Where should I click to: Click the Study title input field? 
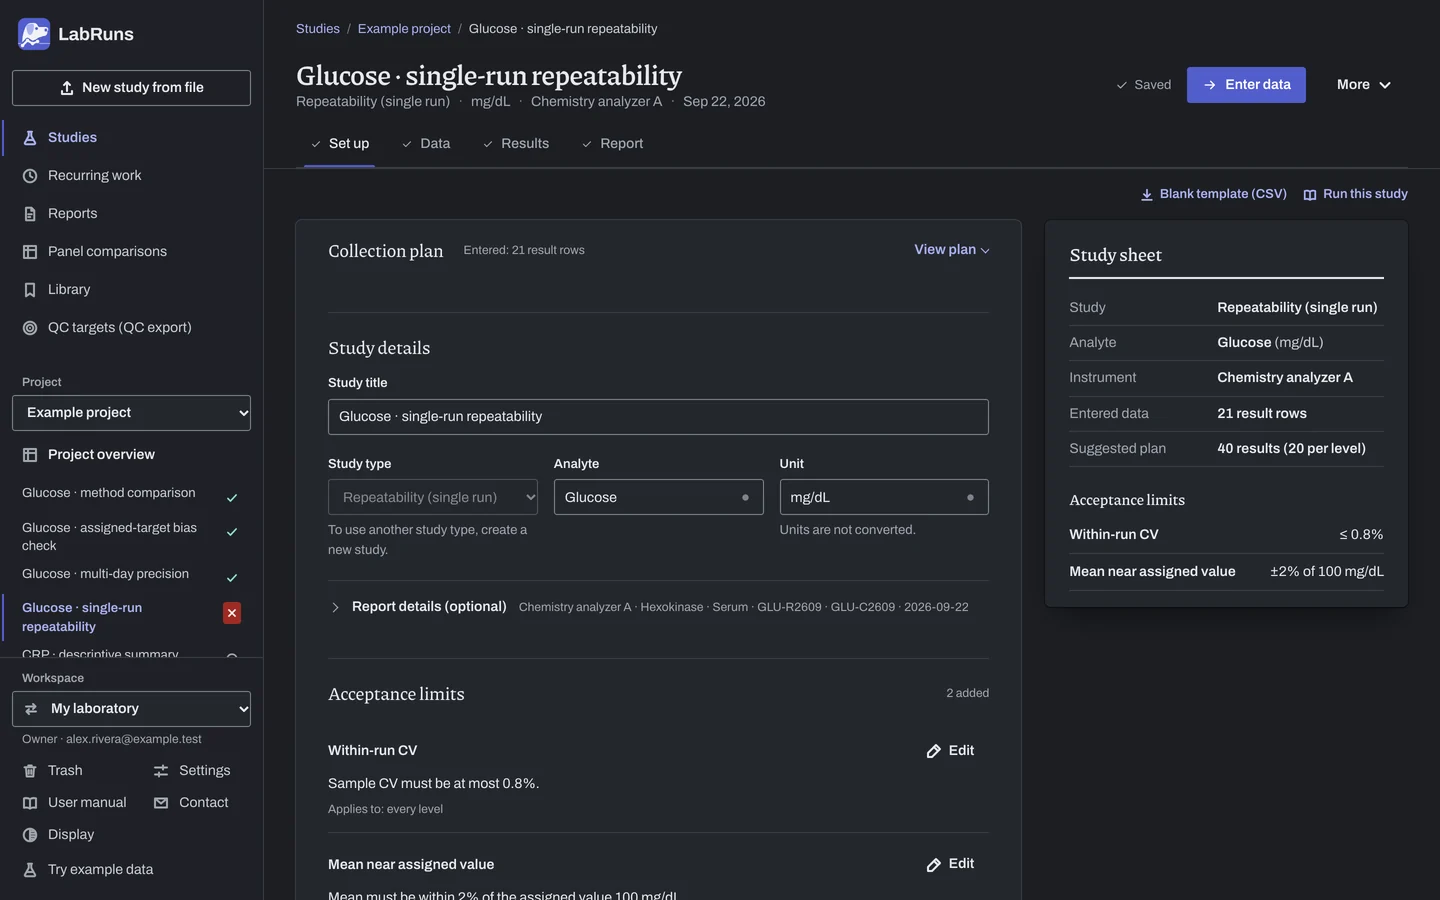(x=658, y=417)
